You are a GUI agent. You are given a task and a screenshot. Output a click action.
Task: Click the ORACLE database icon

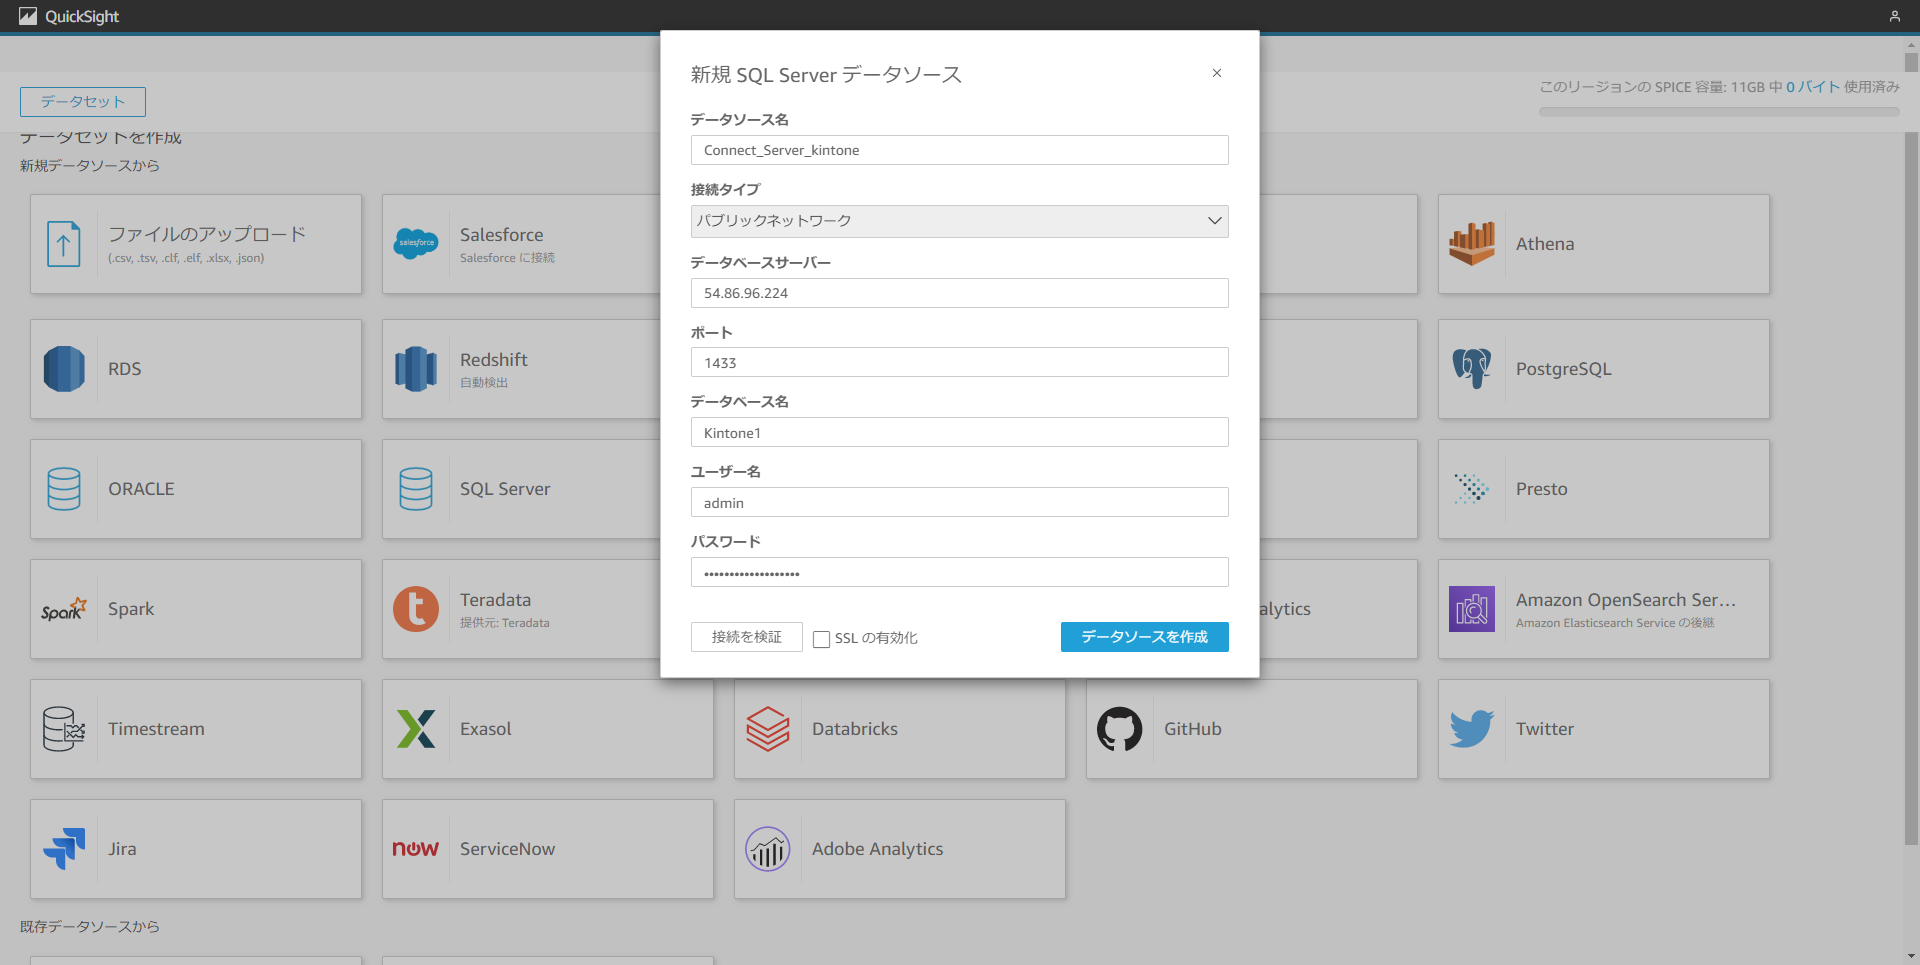64,489
